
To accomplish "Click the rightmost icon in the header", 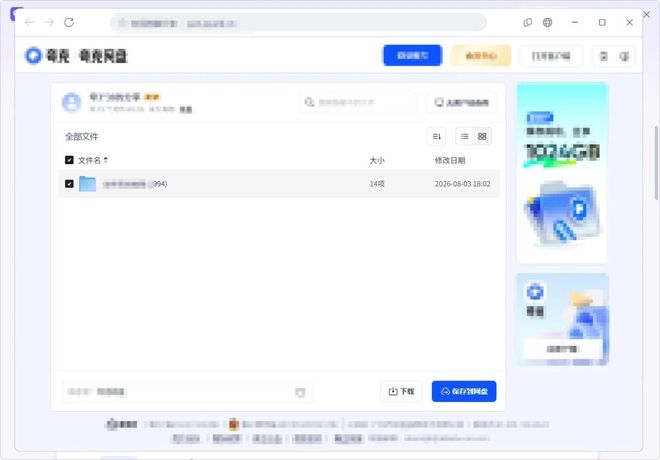I will pos(624,56).
